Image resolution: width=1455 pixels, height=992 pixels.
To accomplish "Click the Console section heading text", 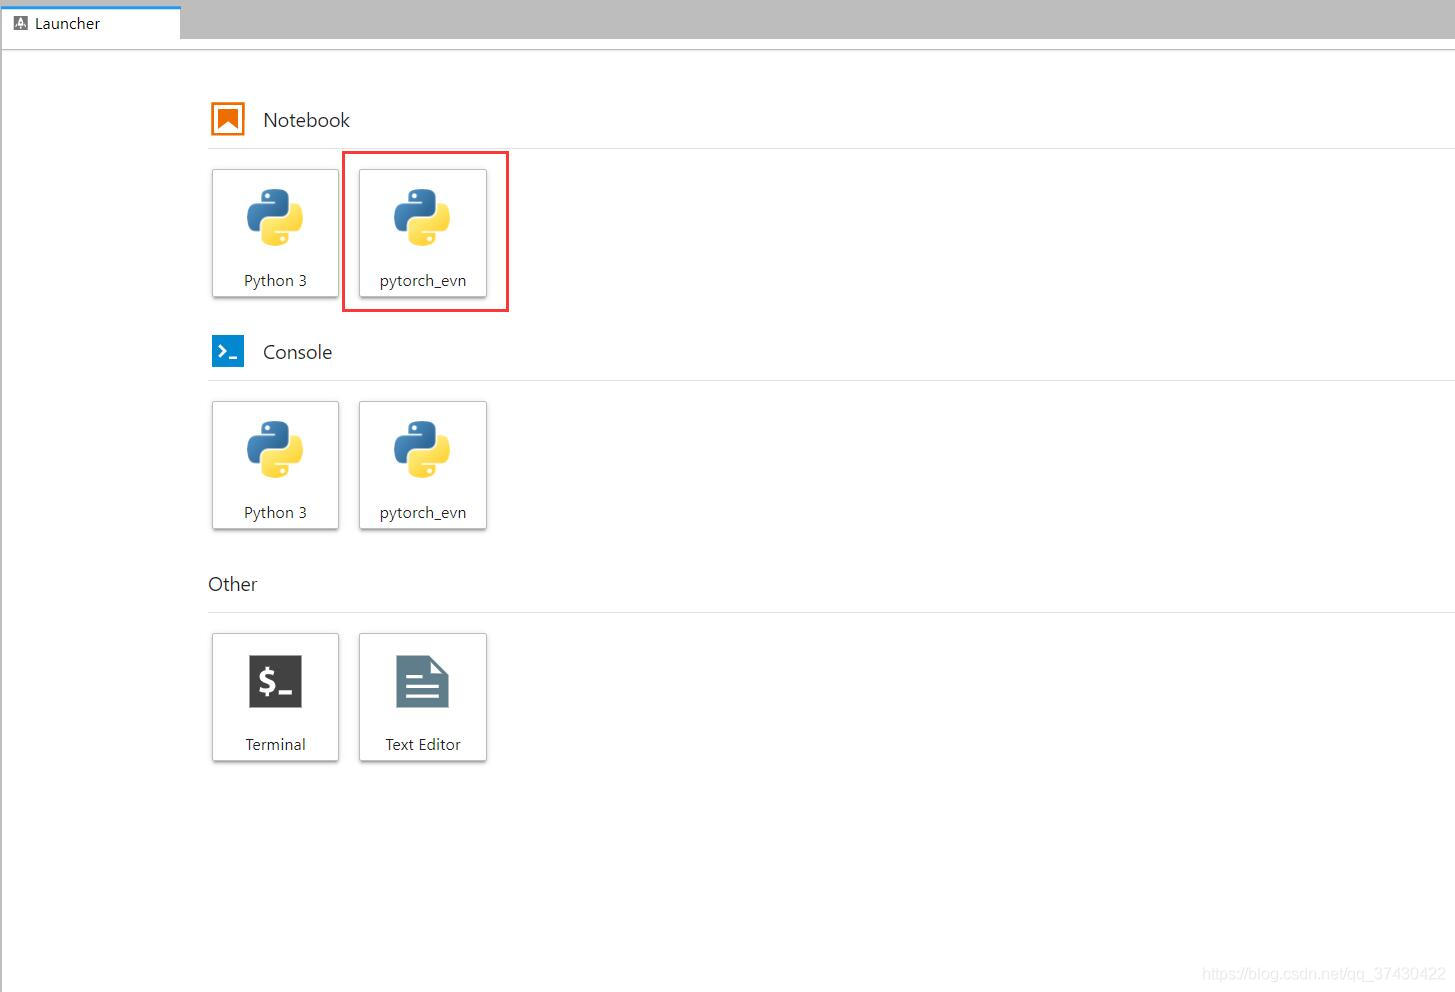I will point(297,352).
